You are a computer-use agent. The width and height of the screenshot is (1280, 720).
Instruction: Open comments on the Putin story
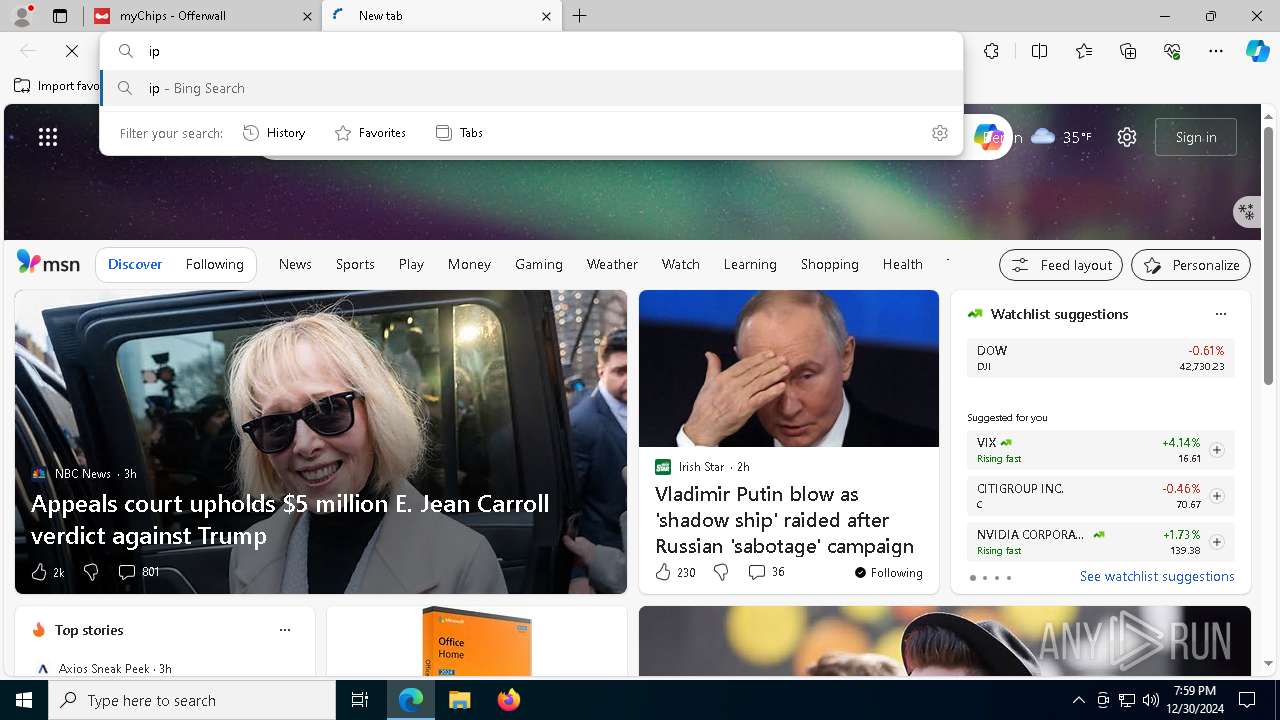pos(766,572)
